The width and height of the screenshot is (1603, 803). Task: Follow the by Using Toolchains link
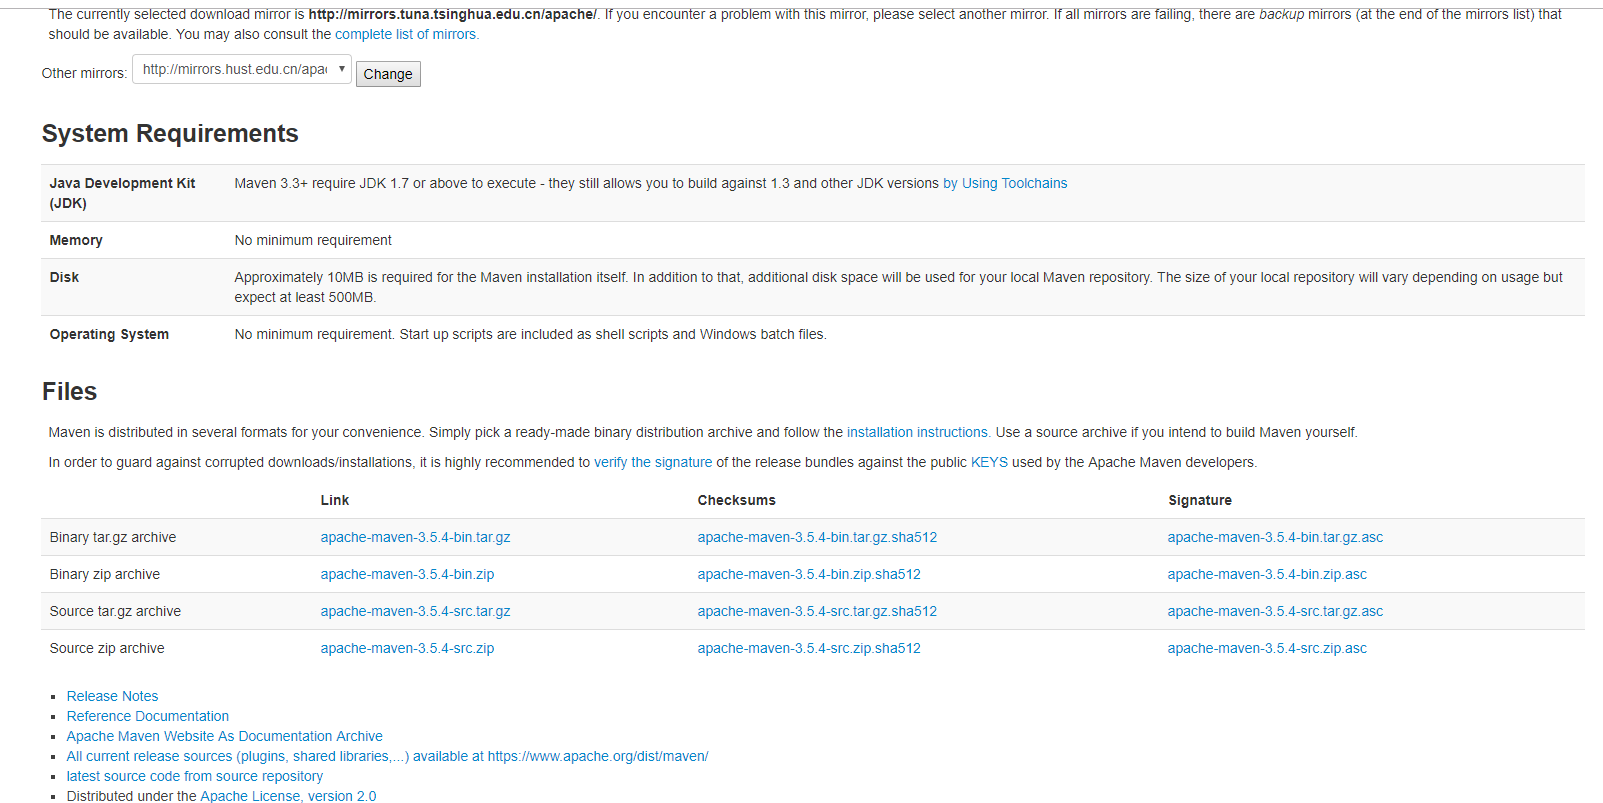[x=1005, y=183]
